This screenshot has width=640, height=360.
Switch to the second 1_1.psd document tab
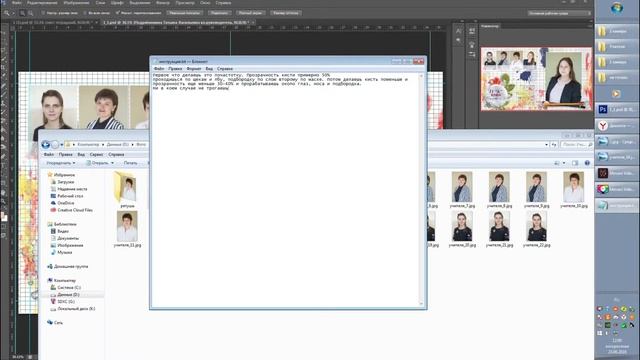[x=178, y=22]
